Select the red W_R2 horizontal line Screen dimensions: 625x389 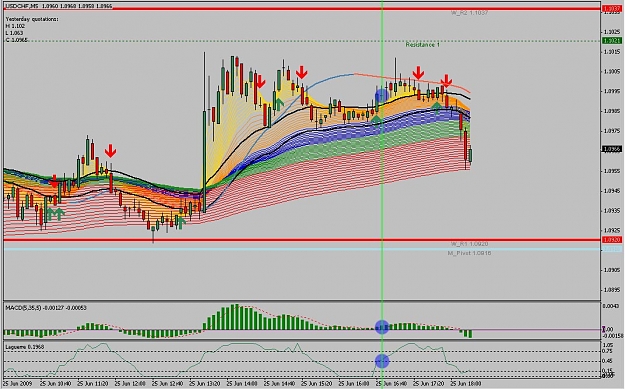(x=302, y=8)
